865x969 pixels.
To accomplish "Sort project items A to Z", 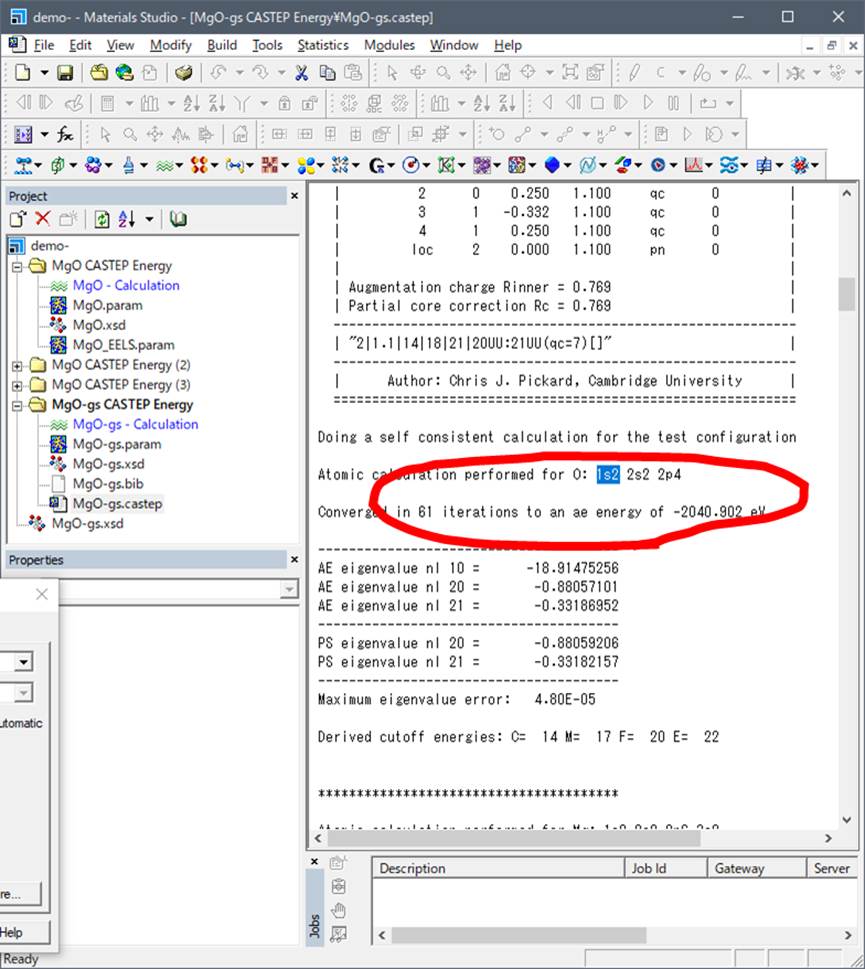I will (127, 219).
